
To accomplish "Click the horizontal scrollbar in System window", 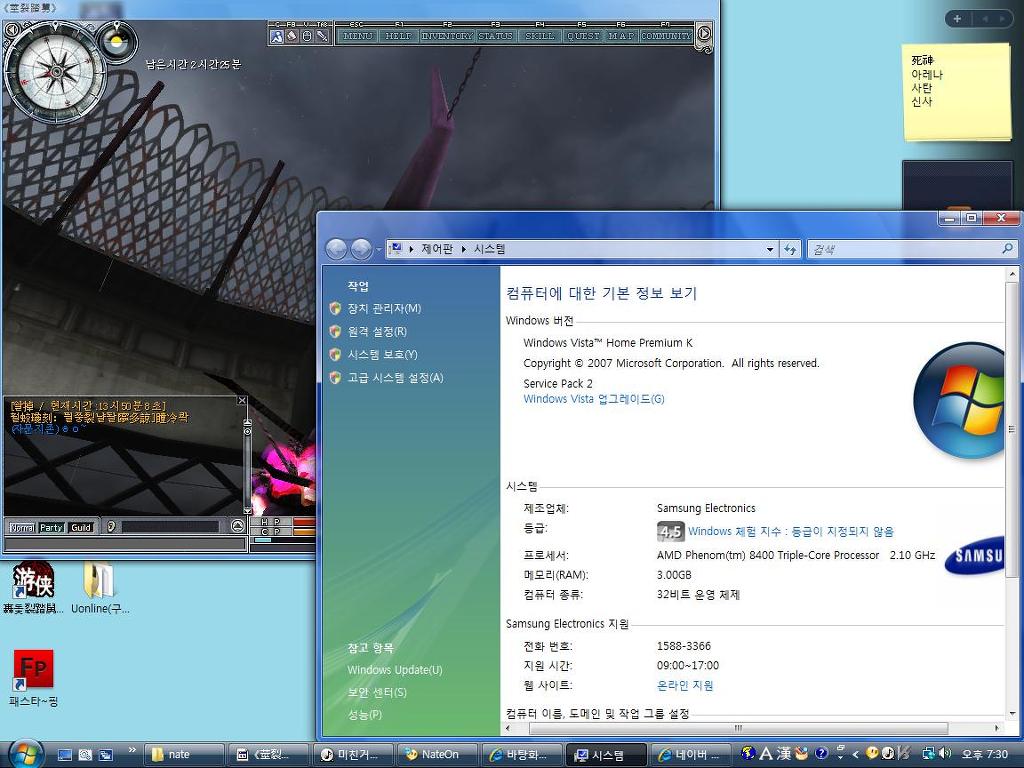I will pyautogui.click(x=738, y=728).
